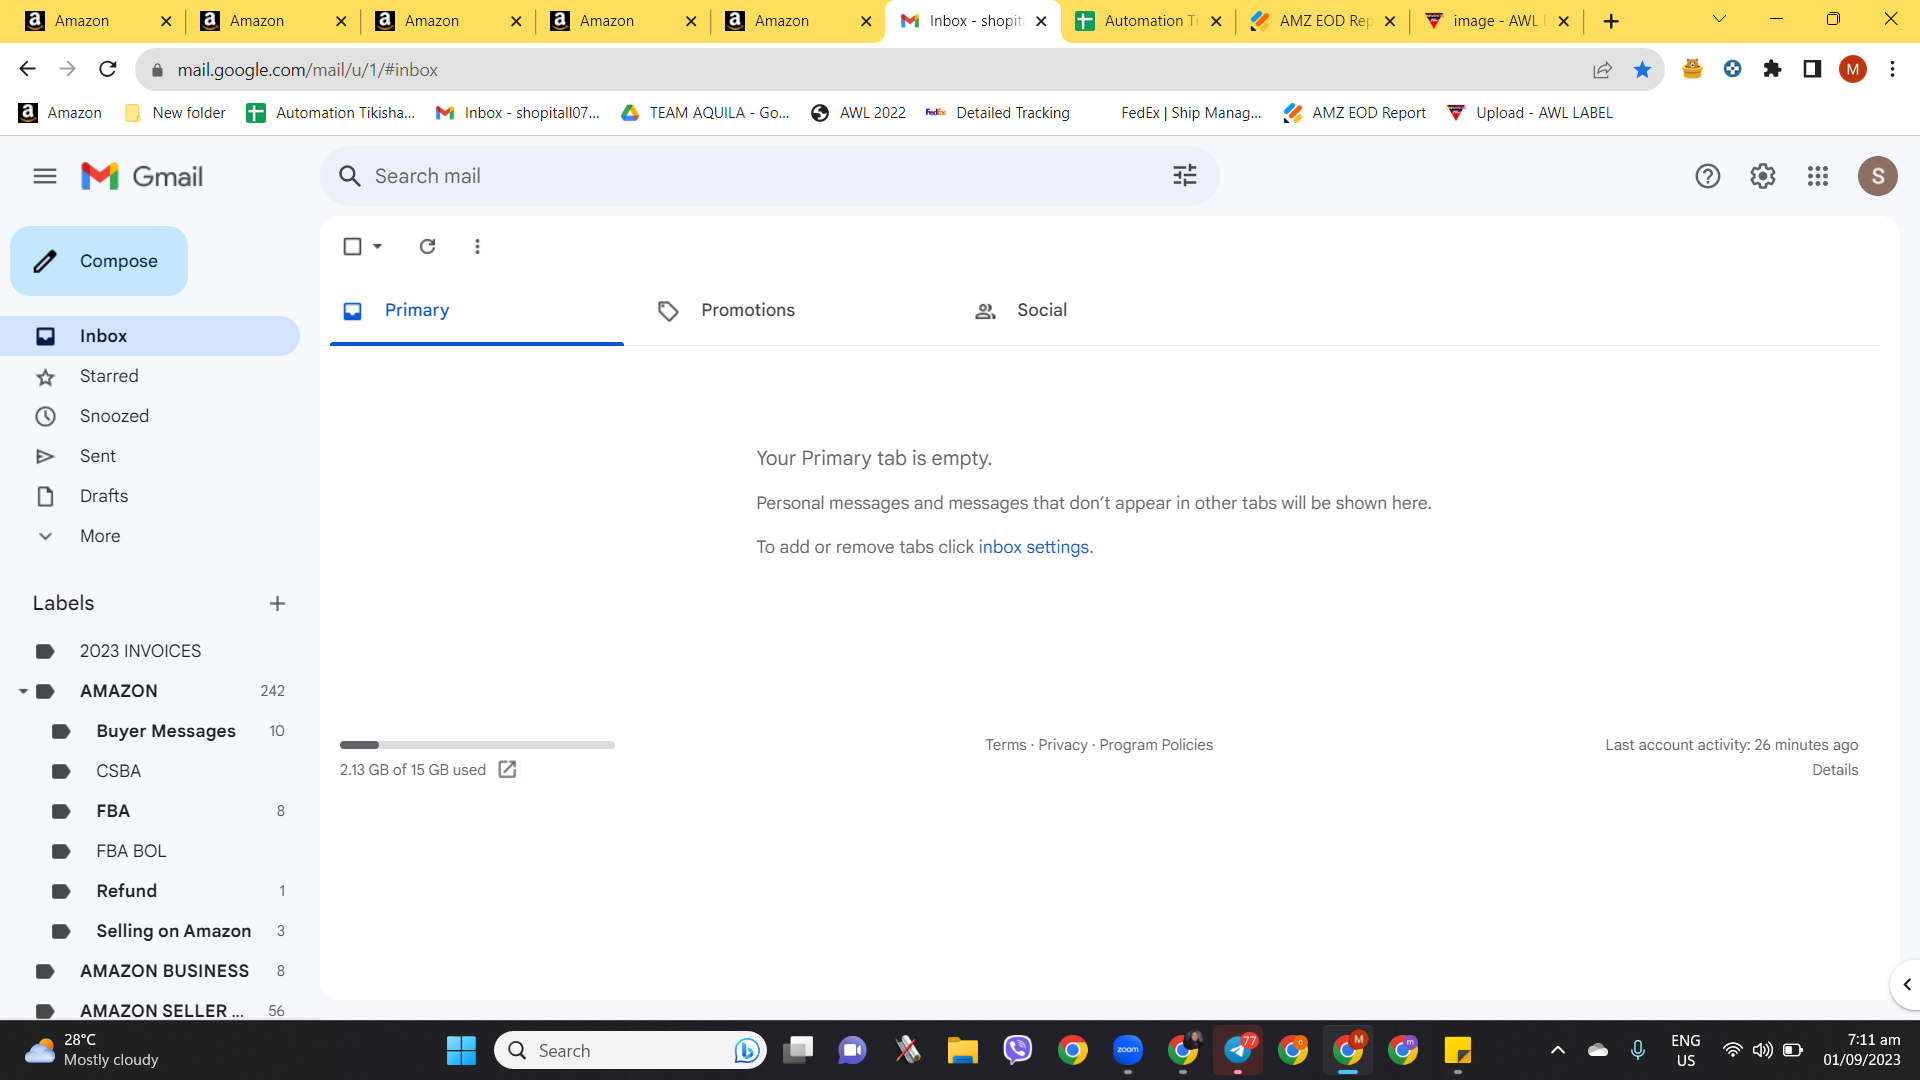The image size is (1920, 1080).
Task: Switch to the Primary tab
Action: pos(477,310)
